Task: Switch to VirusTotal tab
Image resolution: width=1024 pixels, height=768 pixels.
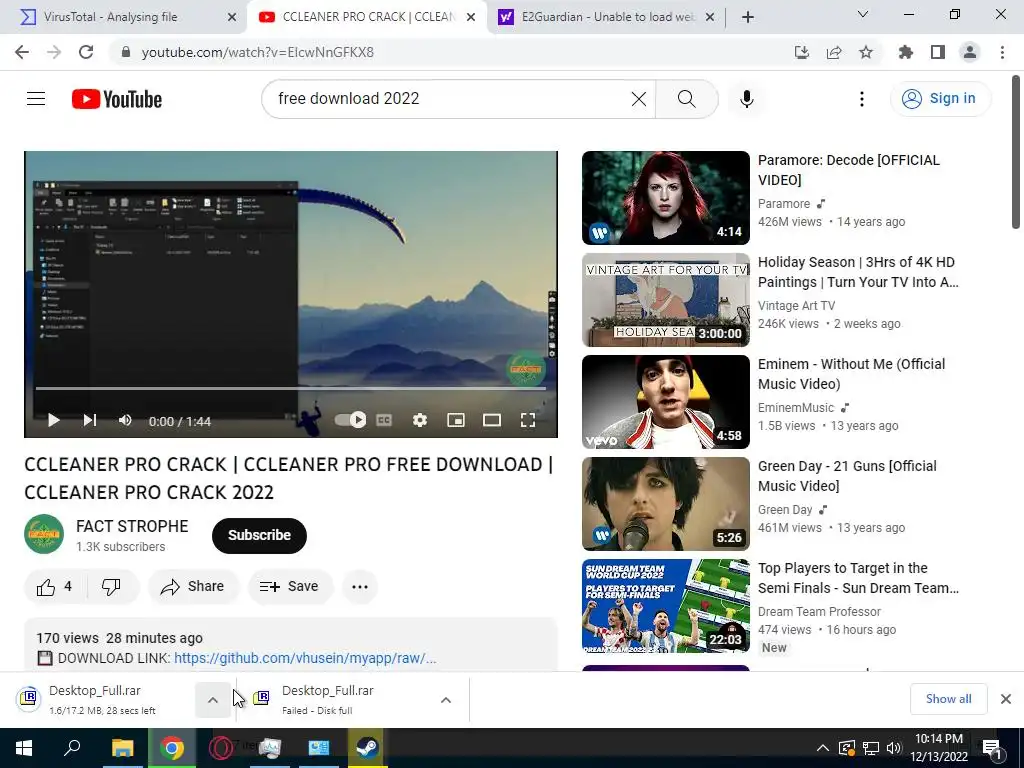Action: pyautogui.click(x=124, y=17)
